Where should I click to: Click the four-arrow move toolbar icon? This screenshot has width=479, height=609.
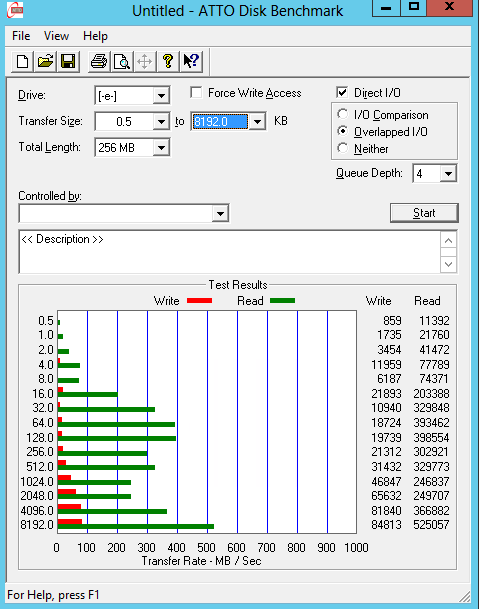point(145,61)
